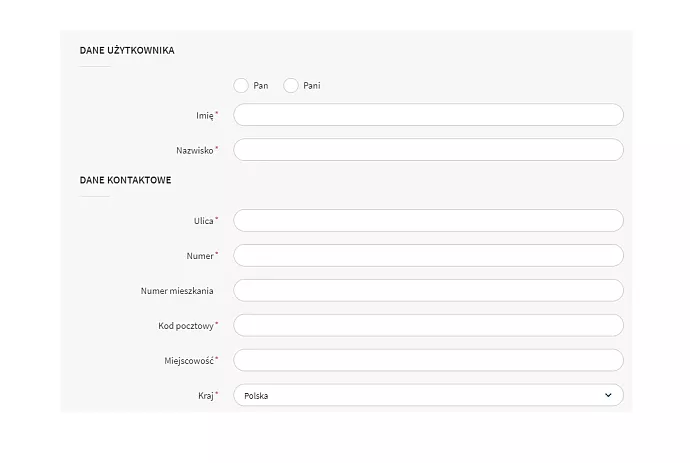Focus the Numer mieszkania input box

pos(428,290)
